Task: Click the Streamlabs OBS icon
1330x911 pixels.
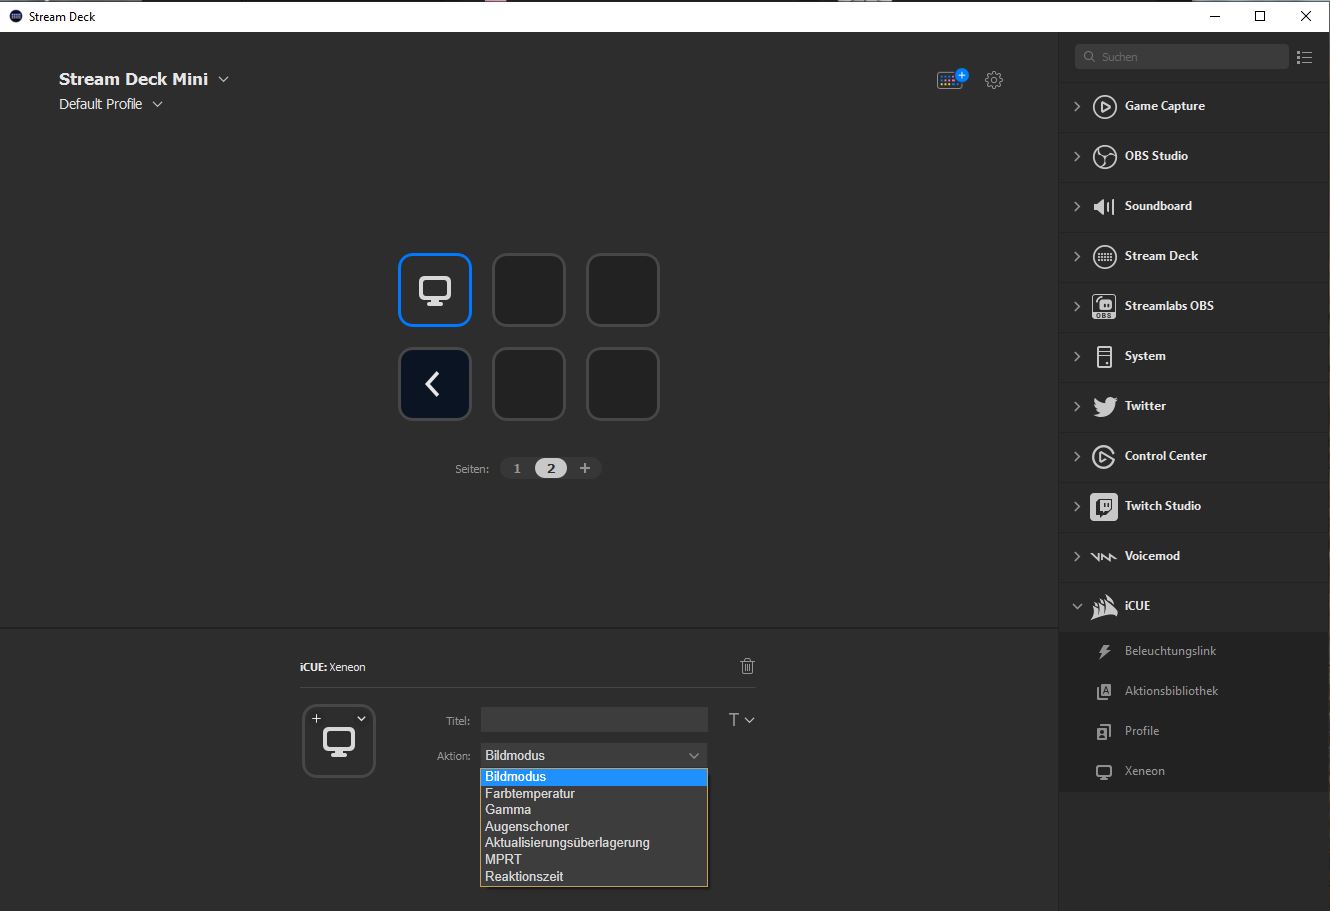Action: [x=1104, y=306]
